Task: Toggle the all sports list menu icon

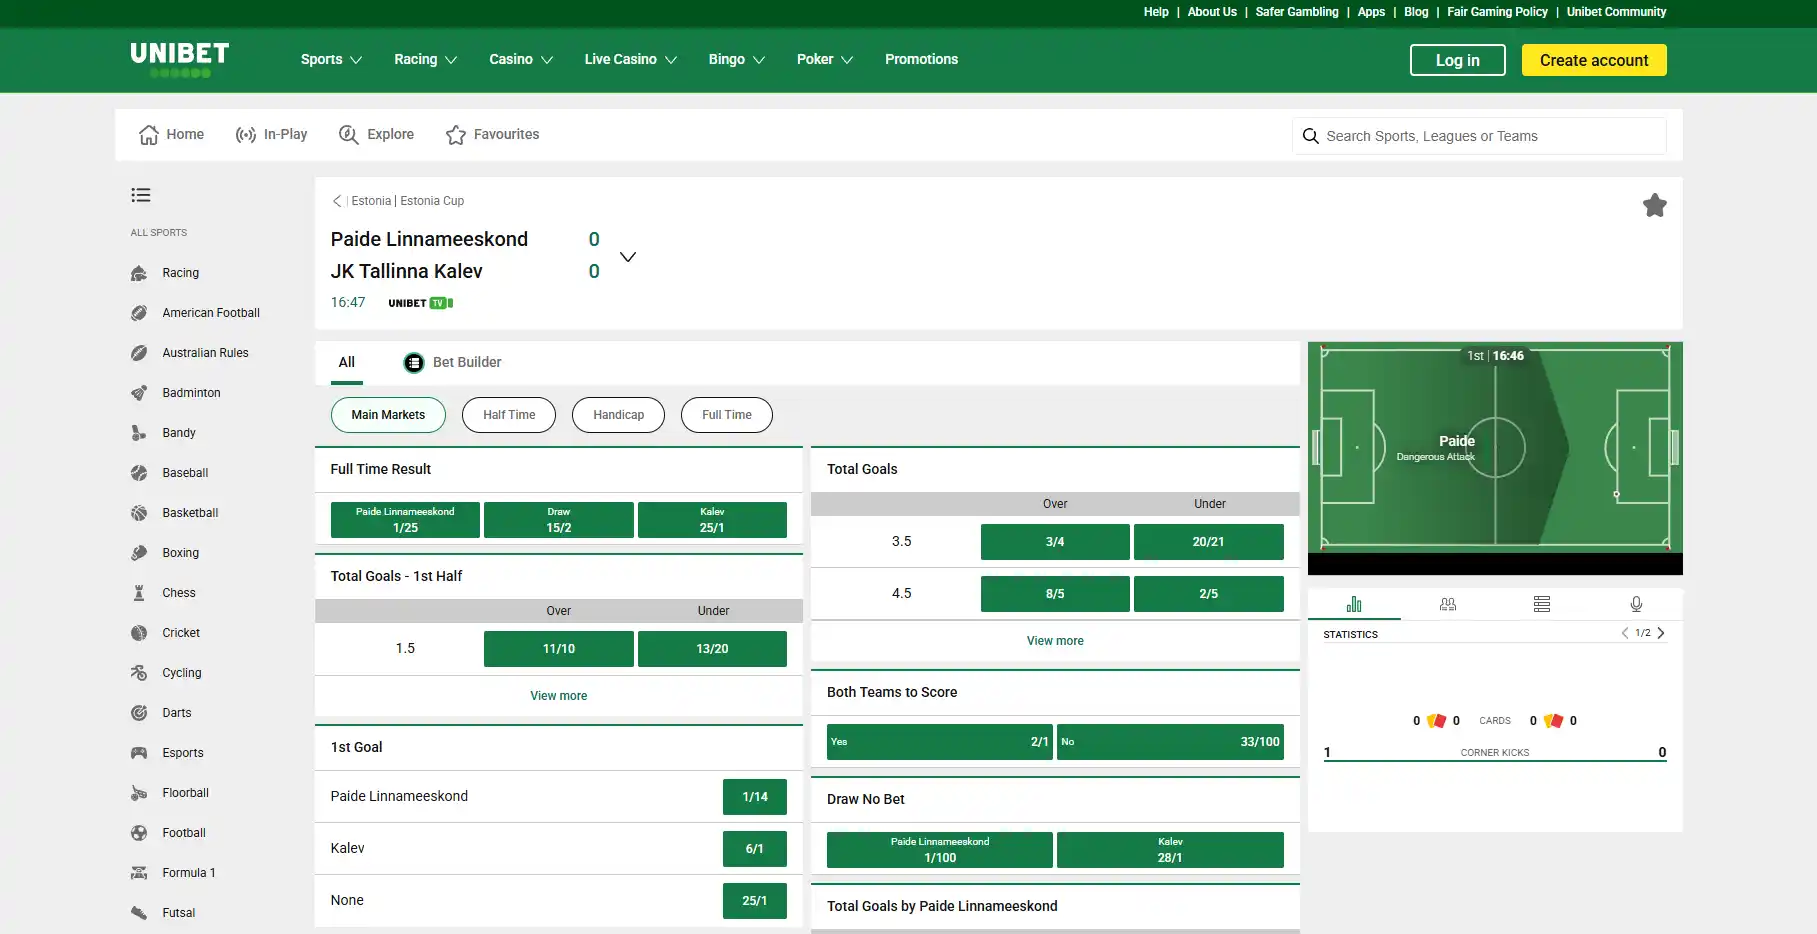Action: pyautogui.click(x=141, y=195)
